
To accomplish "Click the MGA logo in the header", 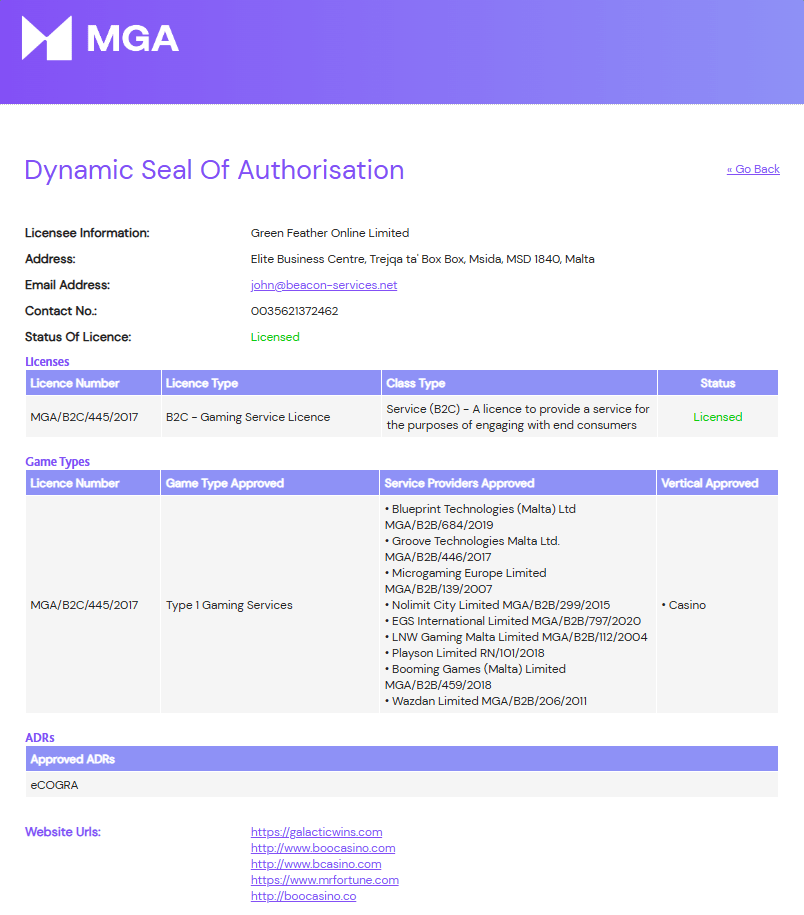I will point(100,38).
